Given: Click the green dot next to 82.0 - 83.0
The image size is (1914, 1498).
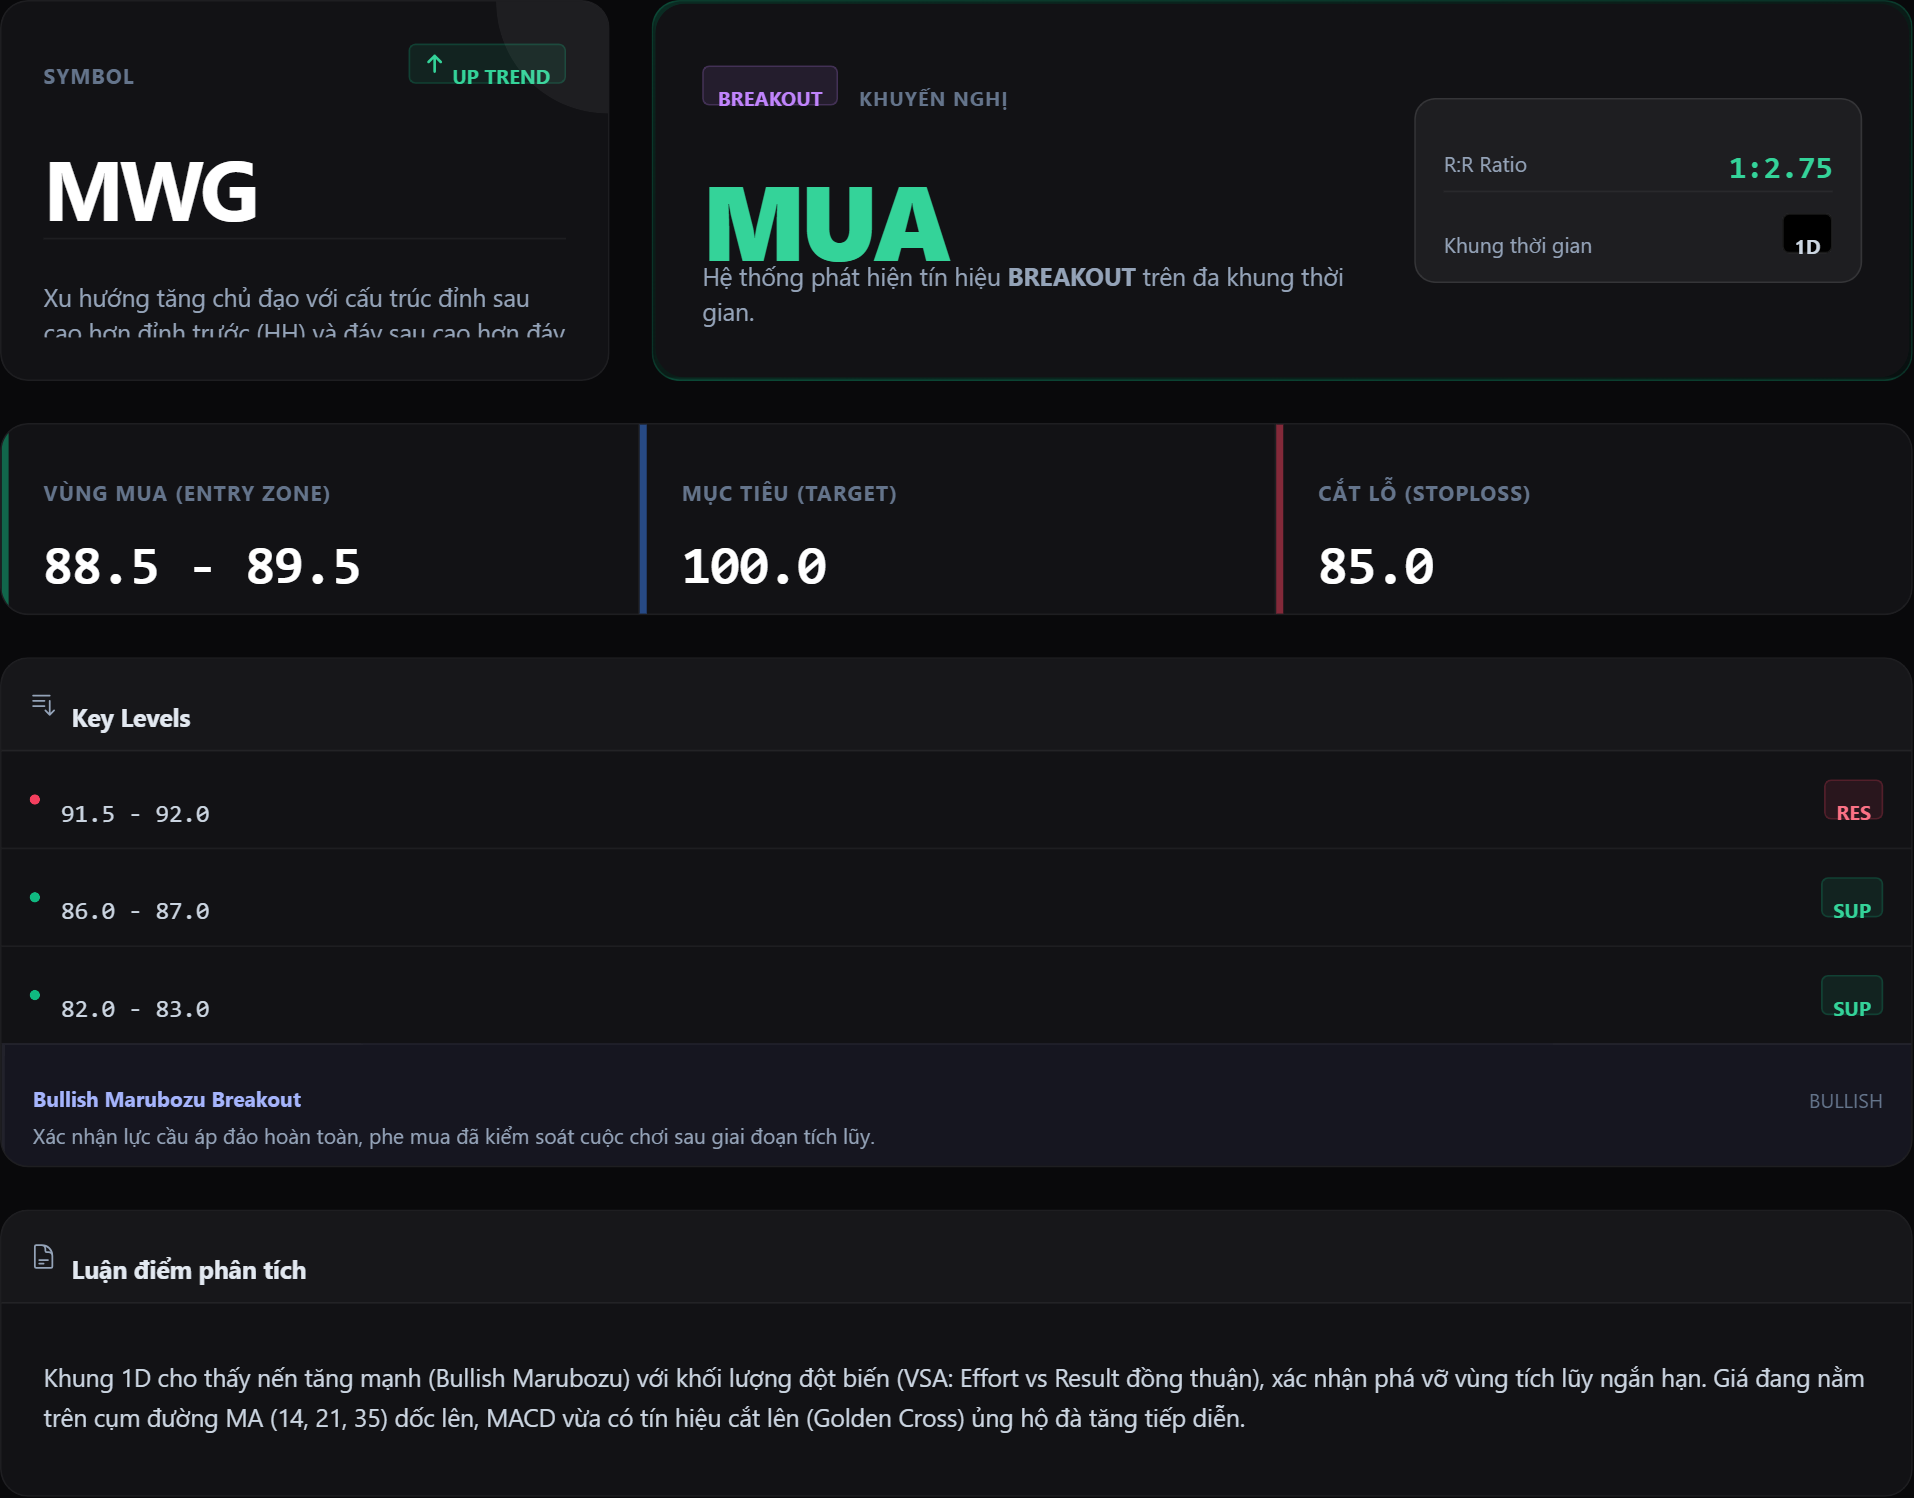Looking at the screenshot, I should click(35, 995).
